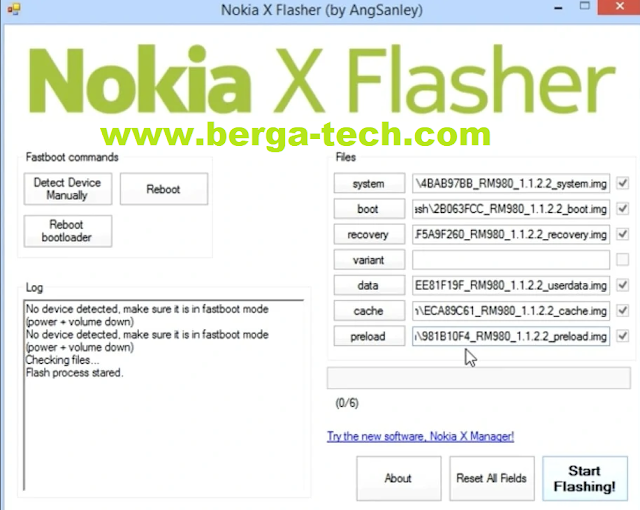Browse for the boot image file
The image size is (640, 510).
tap(369, 209)
